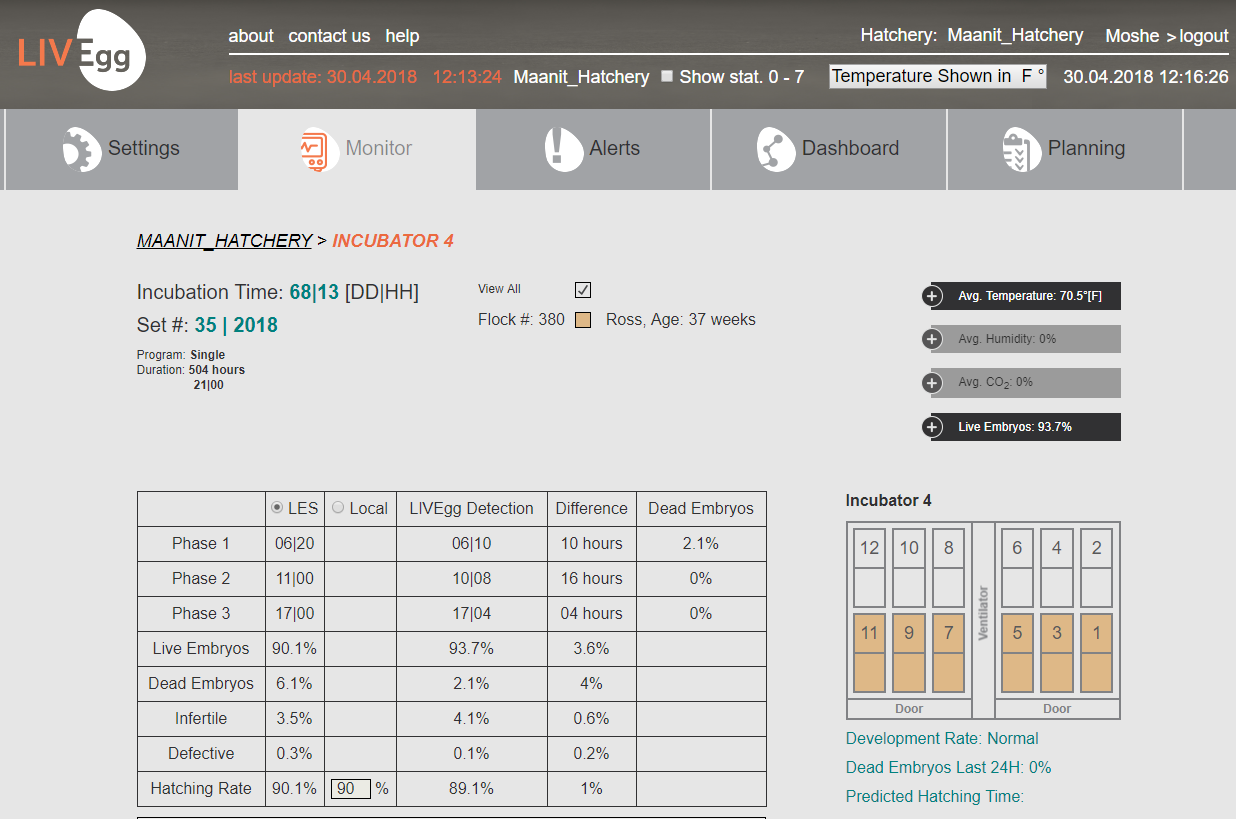Click the '16 hours' difference cell

pos(592,579)
